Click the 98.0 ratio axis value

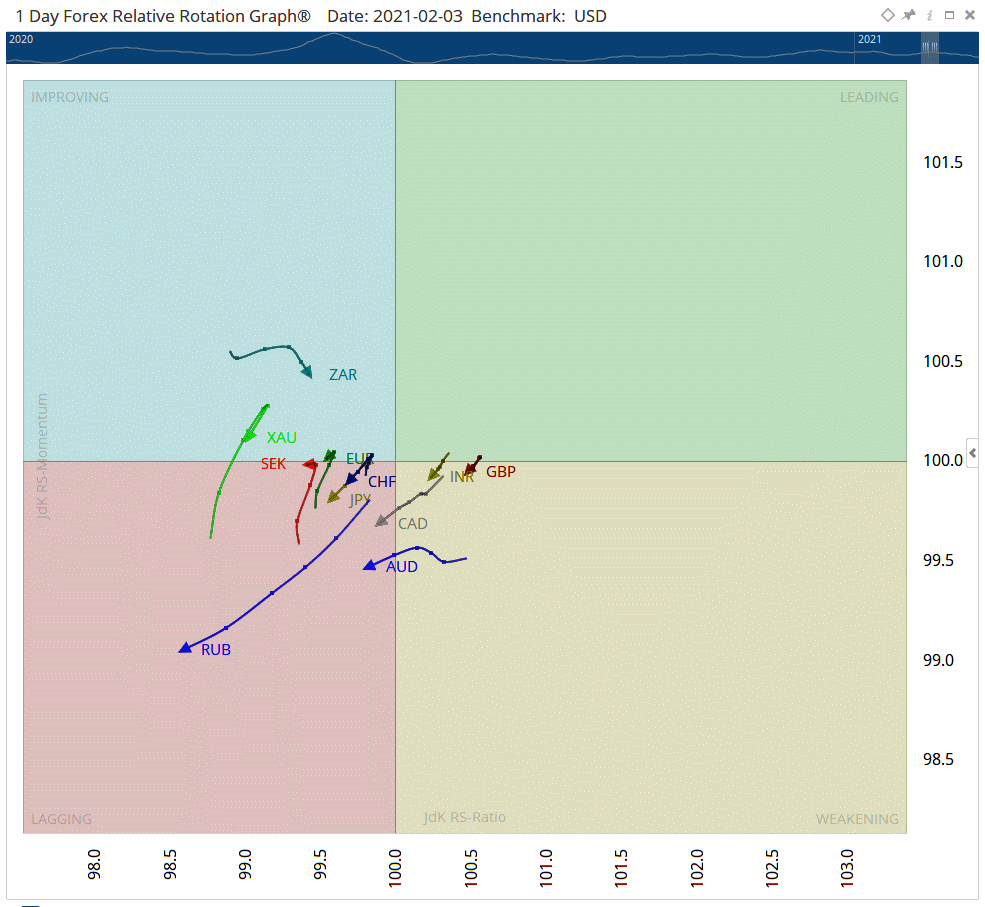pos(94,864)
